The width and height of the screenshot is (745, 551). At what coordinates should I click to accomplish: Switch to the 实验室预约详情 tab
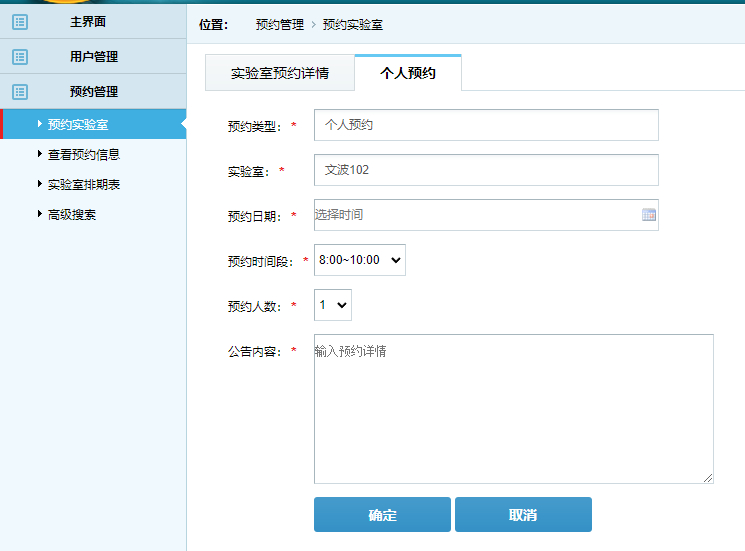pyautogui.click(x=279, y=74)
